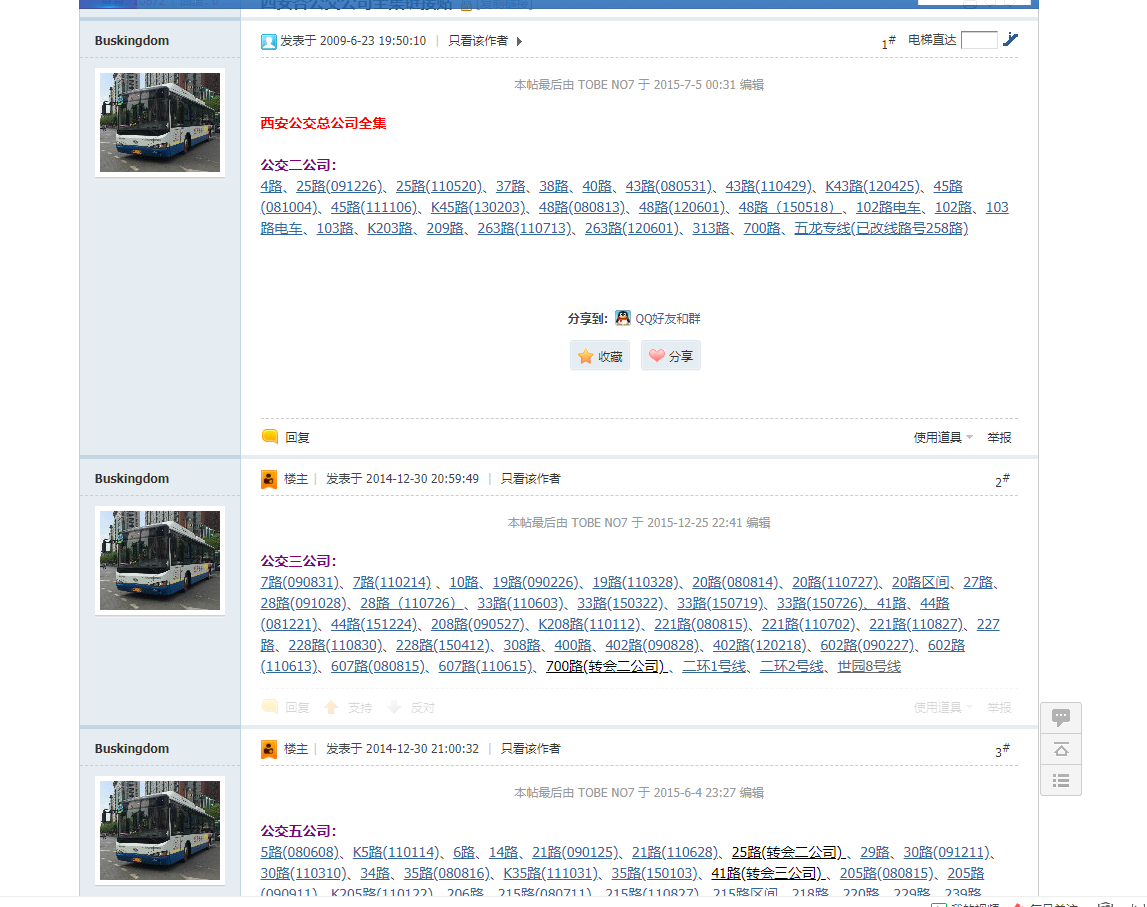1147x907 pixels.
Task: Open 700路(转会二公司) link
Action: [x=605, y=666]
